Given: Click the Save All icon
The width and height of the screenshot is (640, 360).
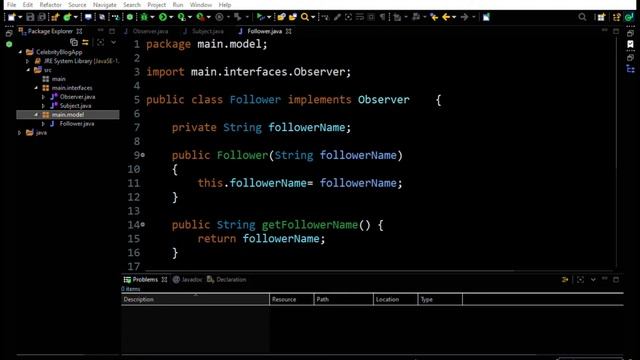Looking at the screenshot, I should [x=42, y=17].
